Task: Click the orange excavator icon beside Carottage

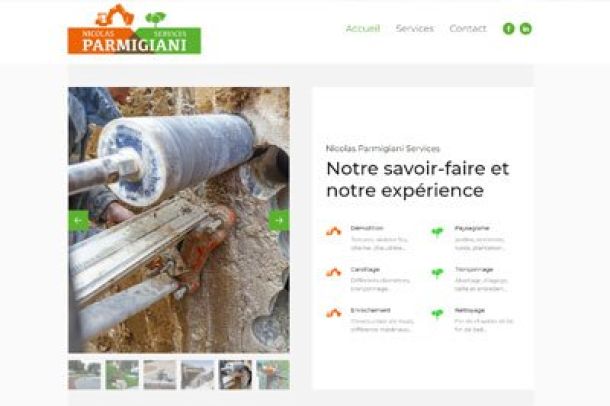Action: point(334,273)
